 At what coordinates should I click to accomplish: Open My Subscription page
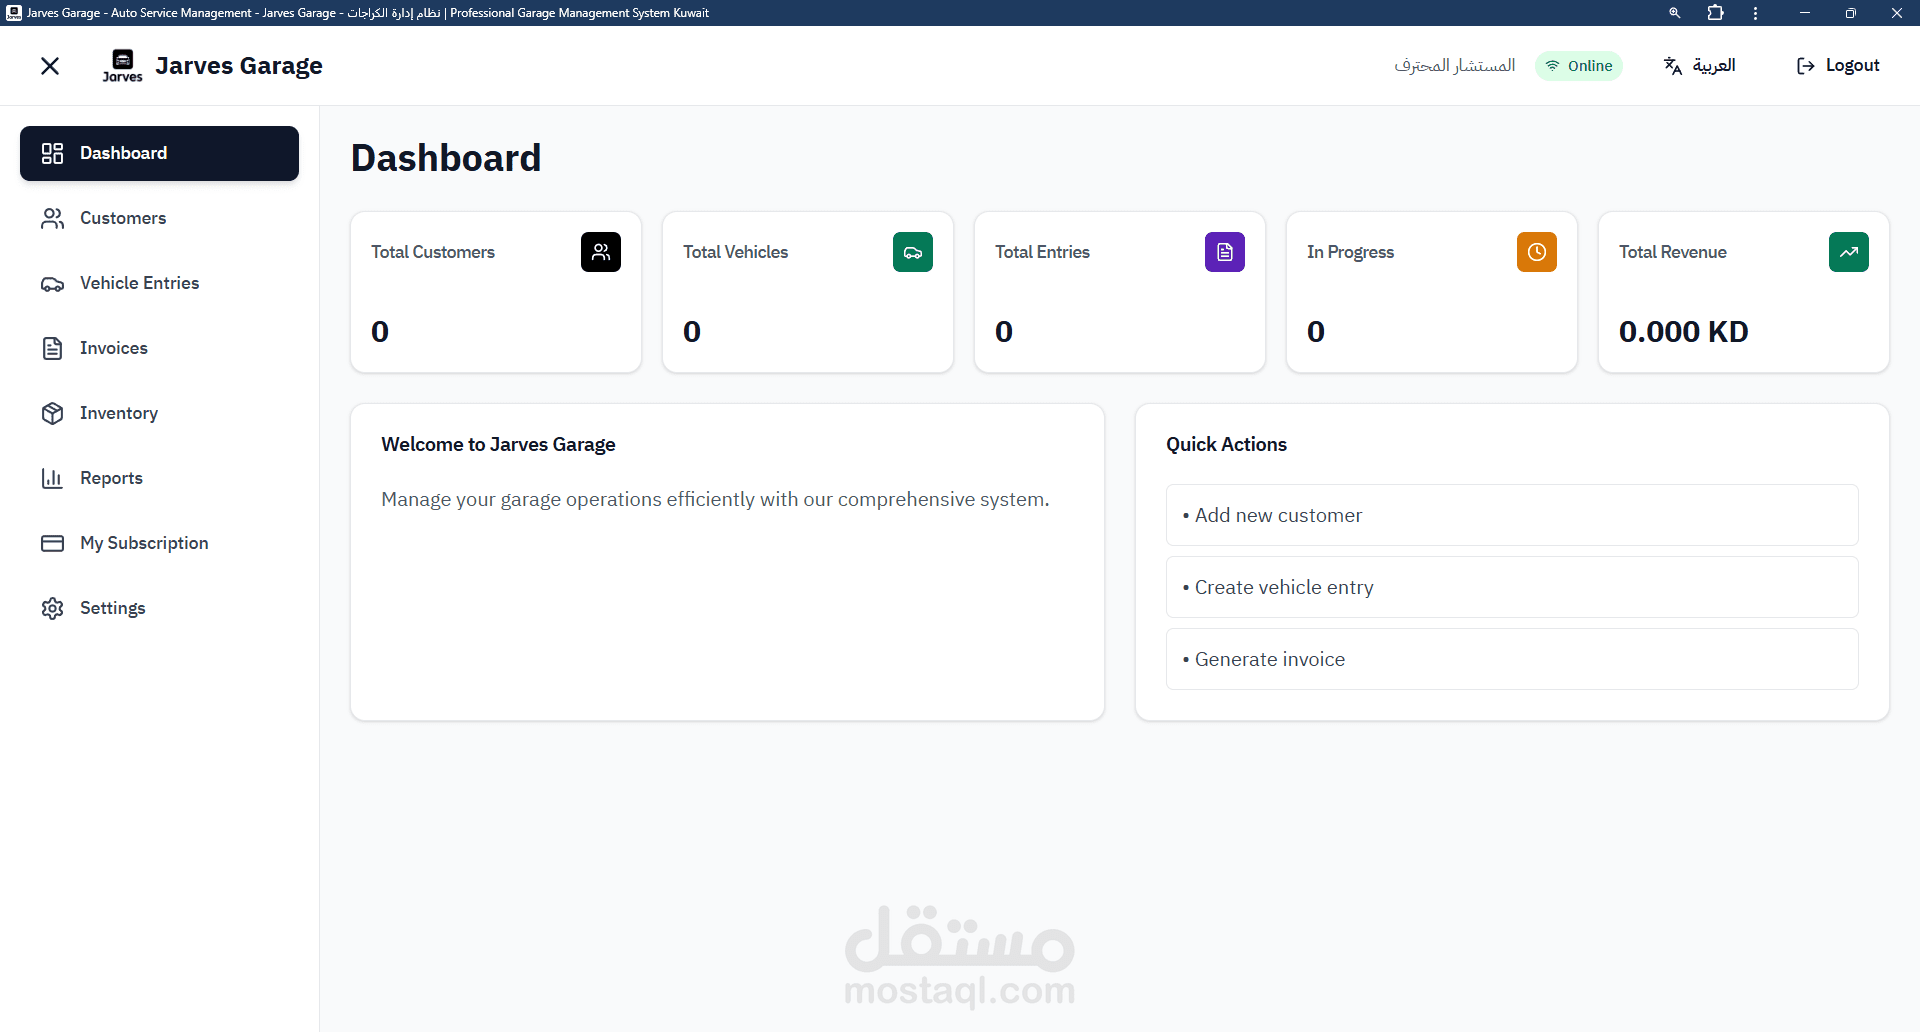pos(159,543)
